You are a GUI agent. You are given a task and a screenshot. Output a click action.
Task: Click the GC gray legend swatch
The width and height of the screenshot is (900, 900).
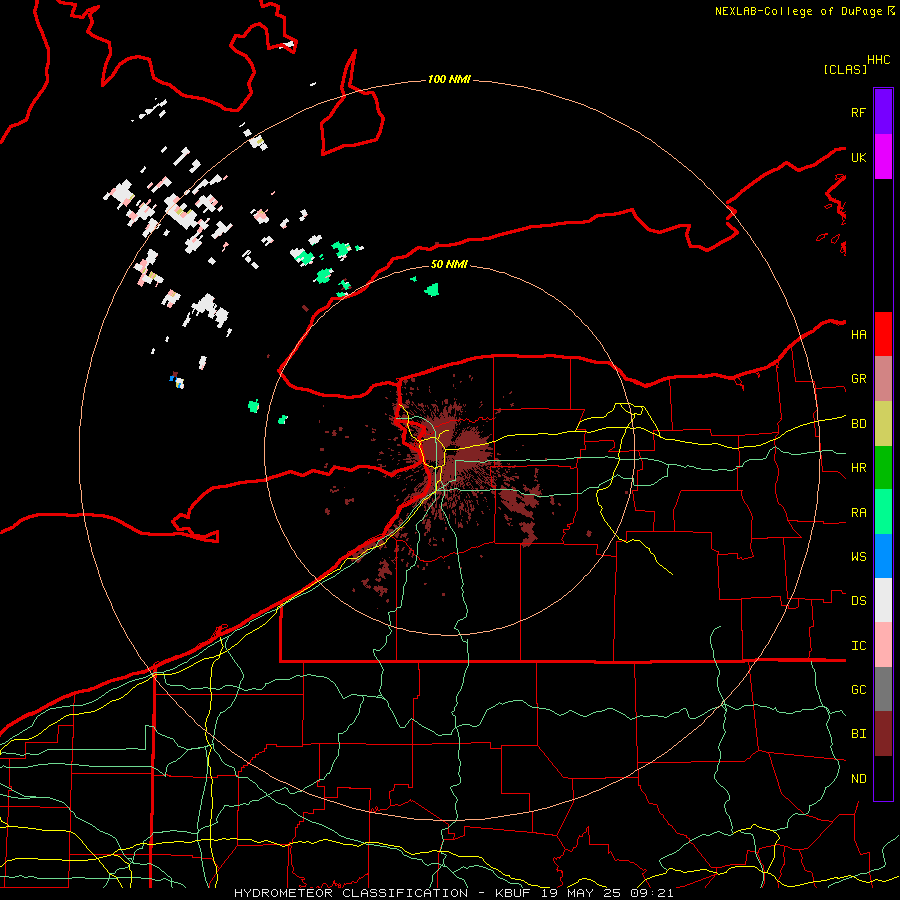coord(883,689)
